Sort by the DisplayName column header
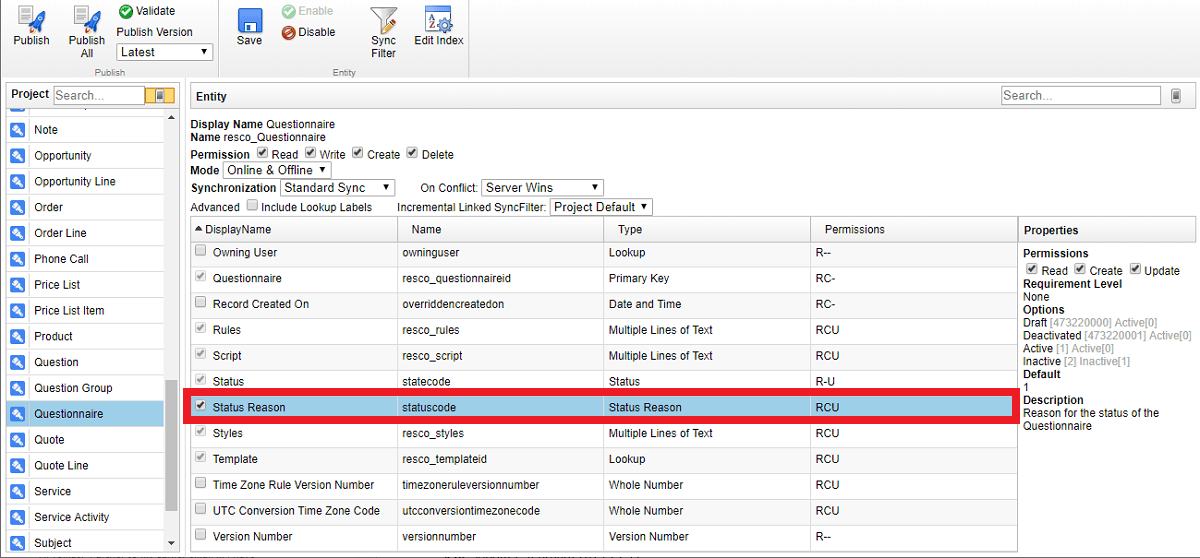 [294, 229]
